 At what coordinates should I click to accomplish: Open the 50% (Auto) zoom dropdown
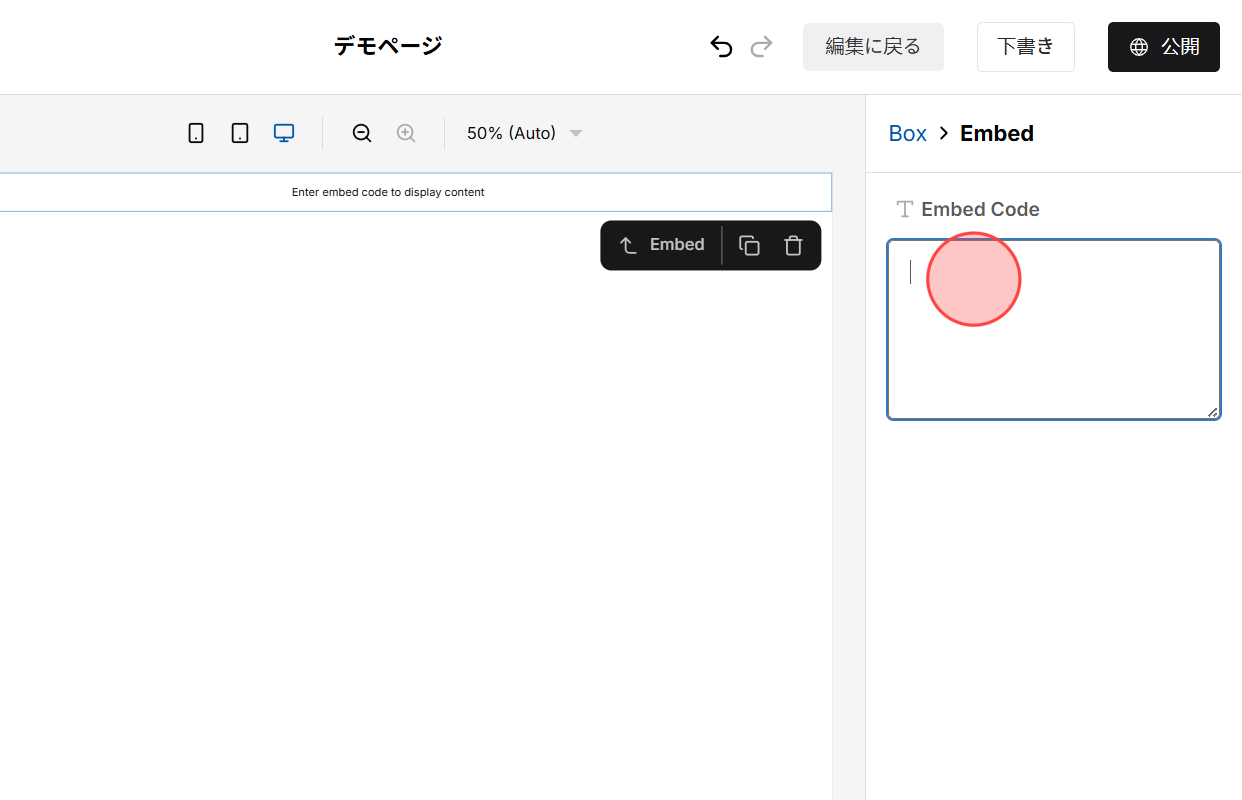click(511, 132)
